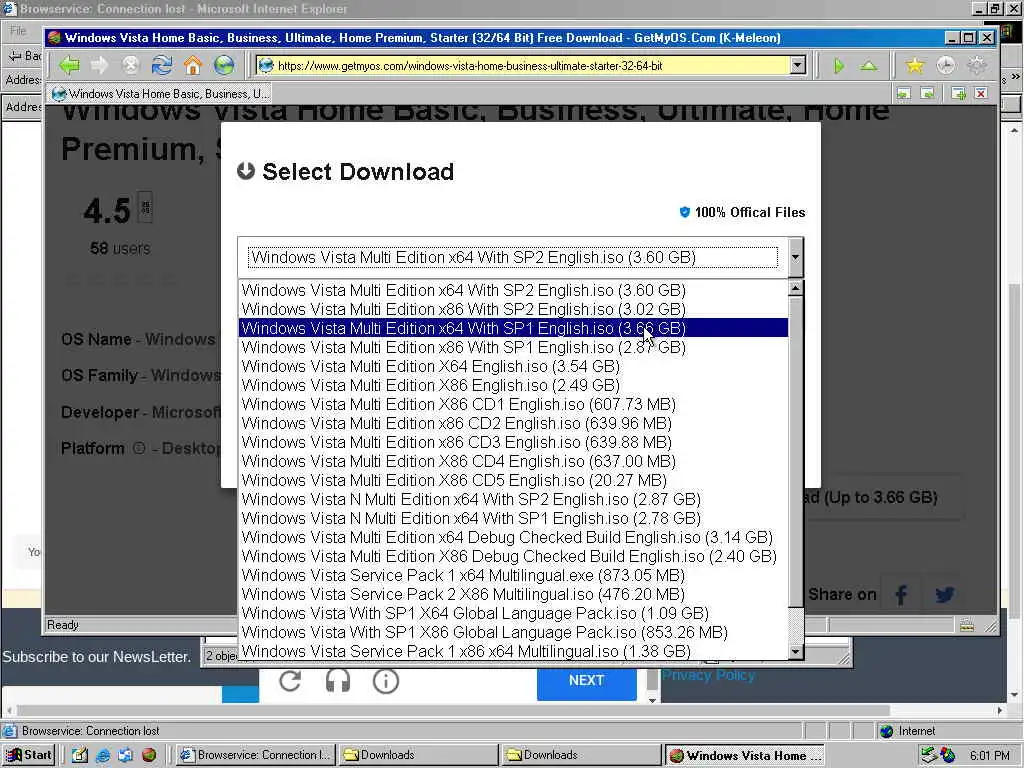The image size is (1024, 768).
Task: Click the previous tab icon on the tab bar
Action: point(904,94)
